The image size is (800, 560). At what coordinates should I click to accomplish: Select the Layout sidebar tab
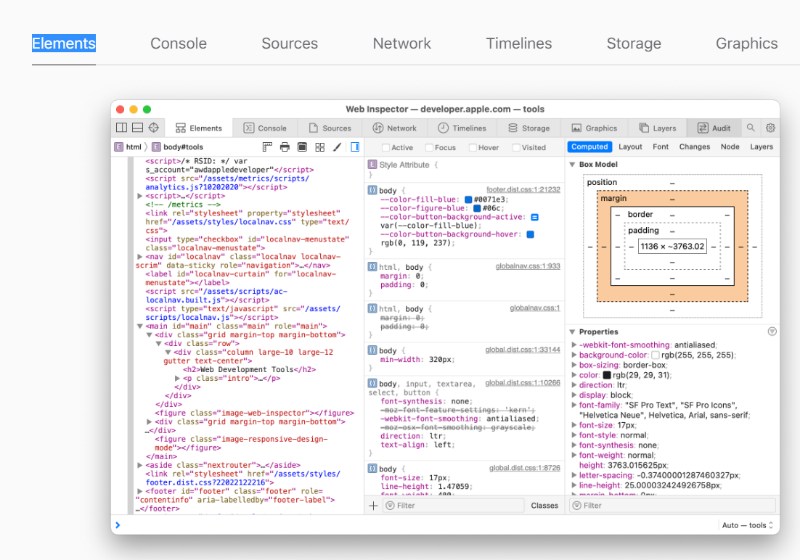[x=630, y=147]
